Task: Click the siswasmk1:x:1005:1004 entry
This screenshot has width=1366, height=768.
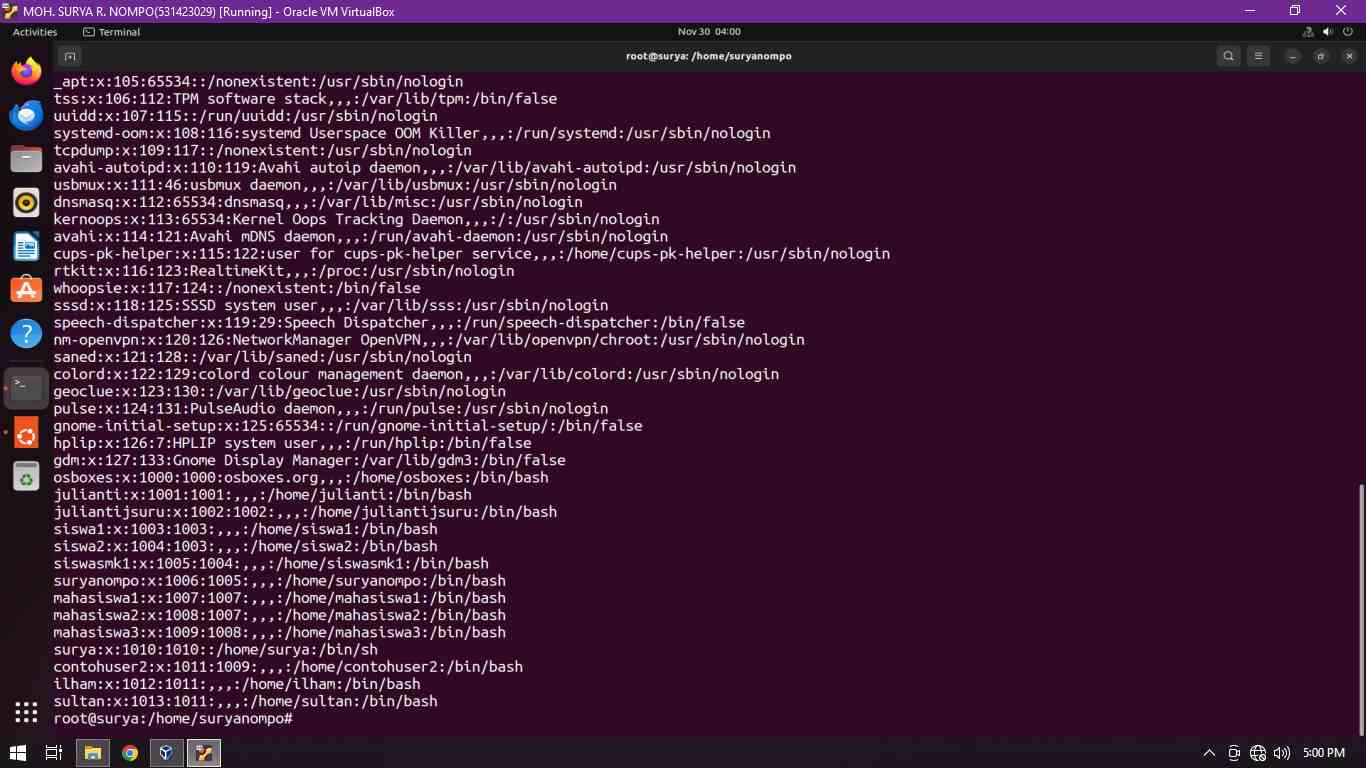Action: [271, 563]
